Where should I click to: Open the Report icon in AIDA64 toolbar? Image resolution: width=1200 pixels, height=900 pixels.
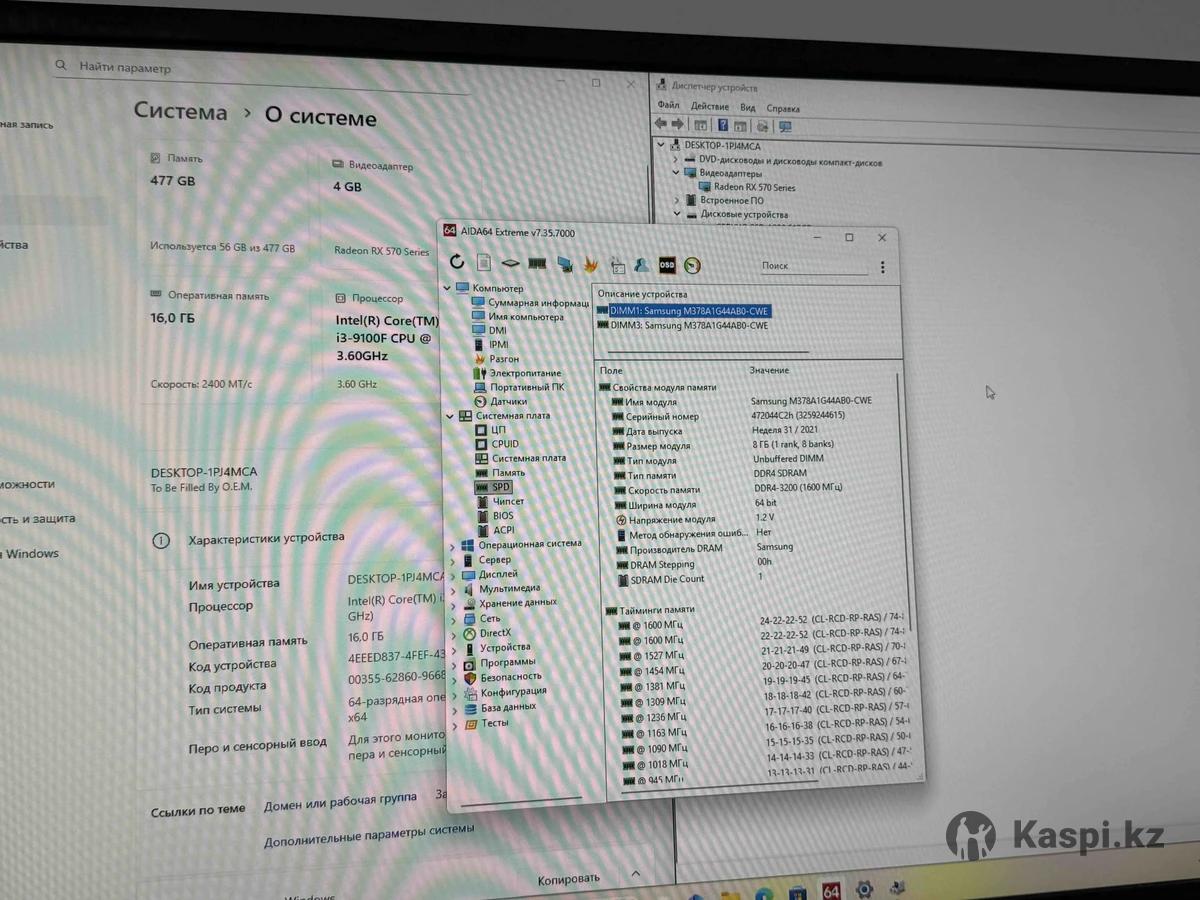click(484, 262)
